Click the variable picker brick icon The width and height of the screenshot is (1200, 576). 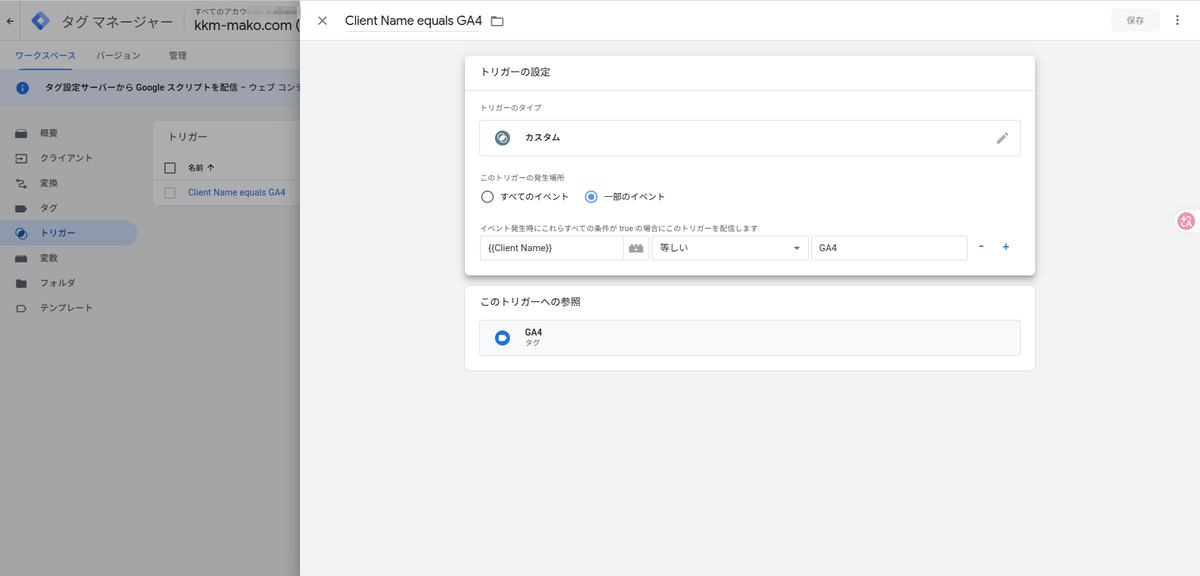(636, 248)
